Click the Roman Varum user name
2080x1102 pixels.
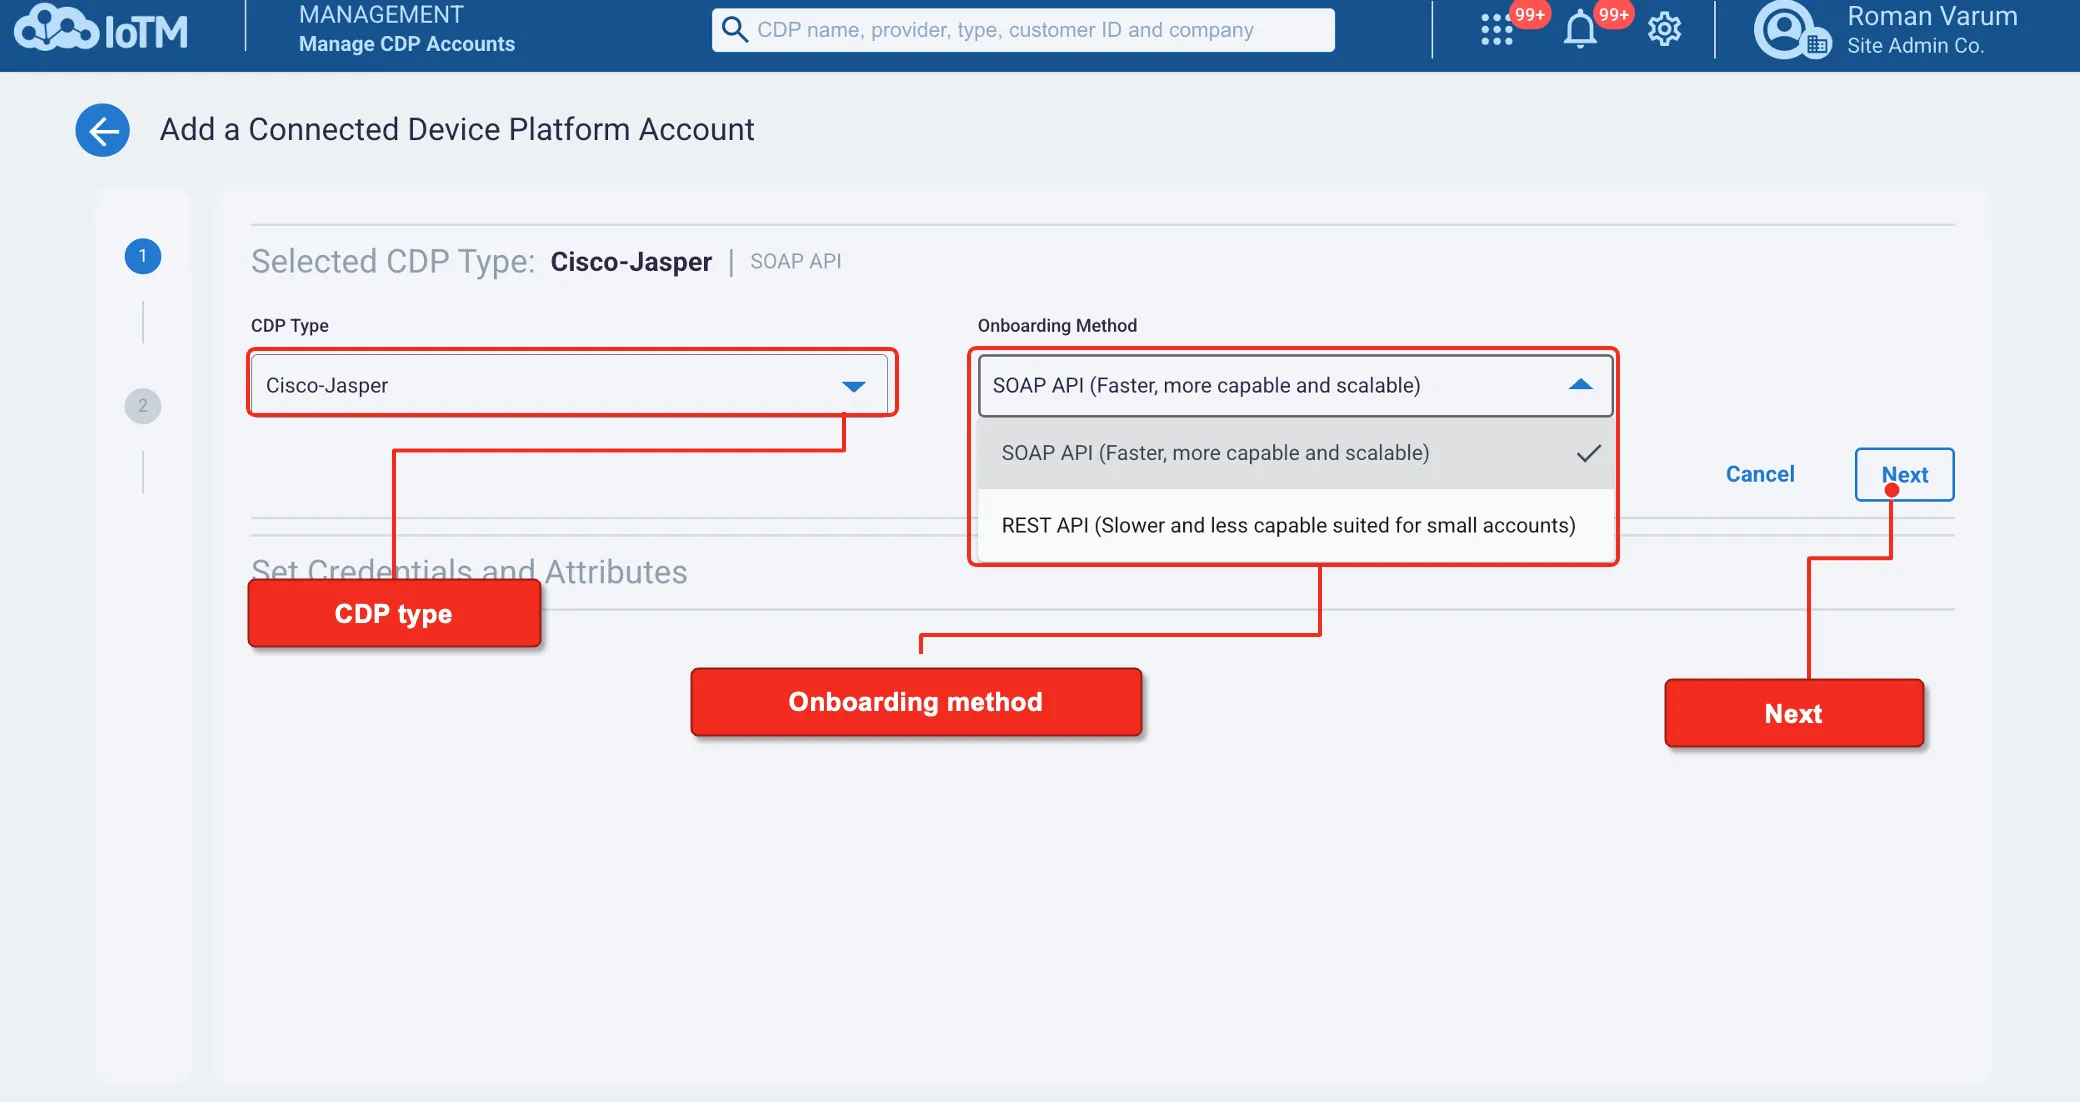tap(1932, 17)
